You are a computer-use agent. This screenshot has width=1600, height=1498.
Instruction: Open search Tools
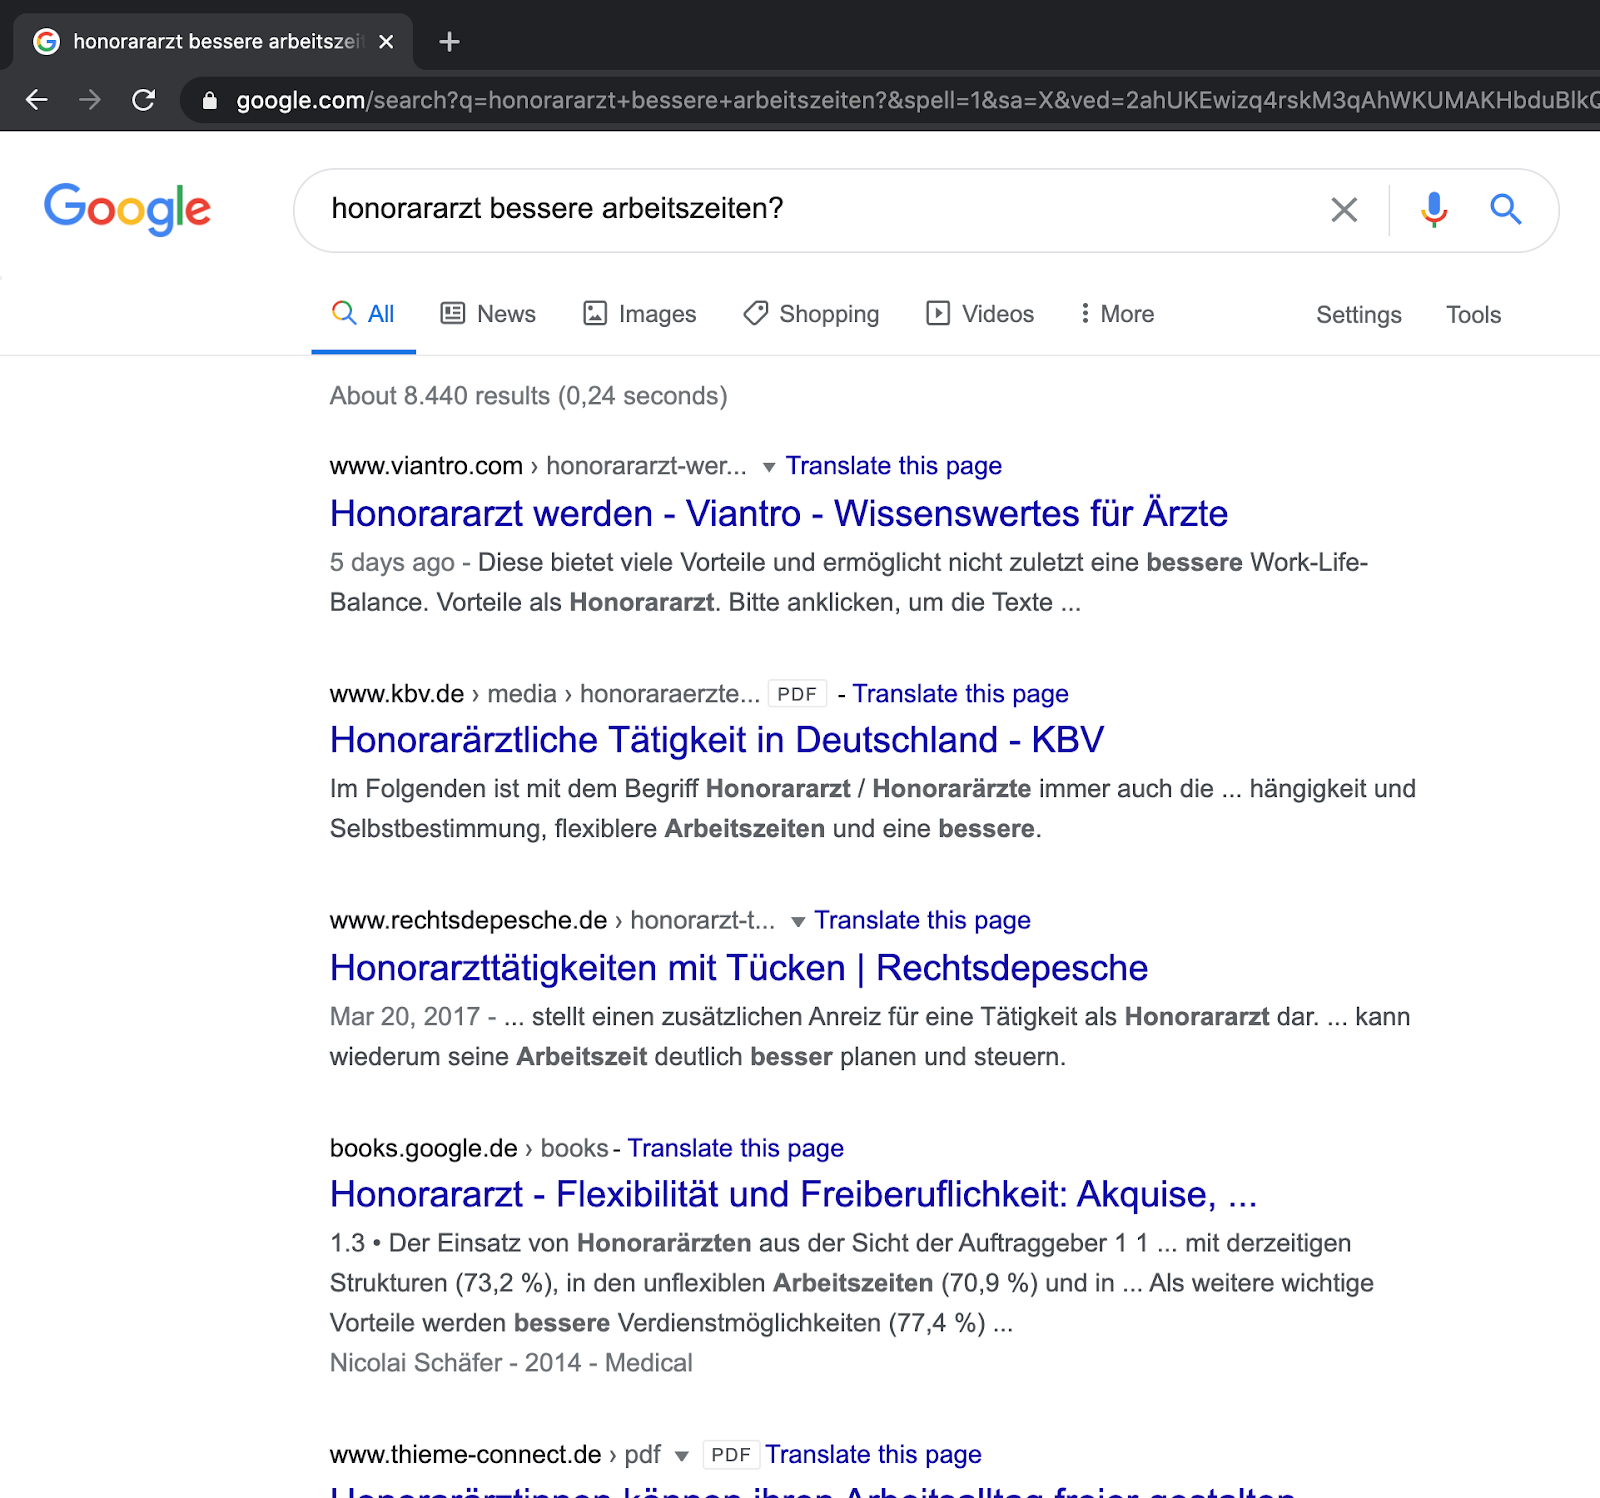(1473, 315)
